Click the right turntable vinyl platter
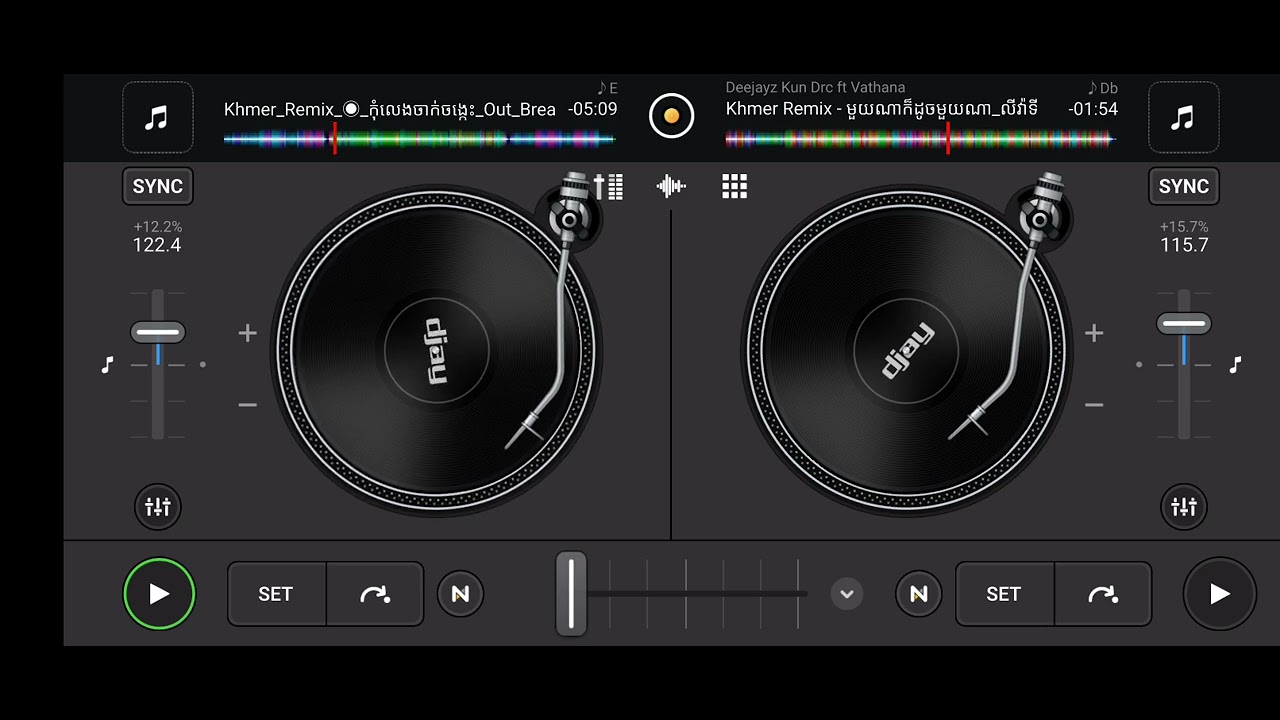Image resolution: width=1280 pixels, height=720 pixels. coord(907,350)
